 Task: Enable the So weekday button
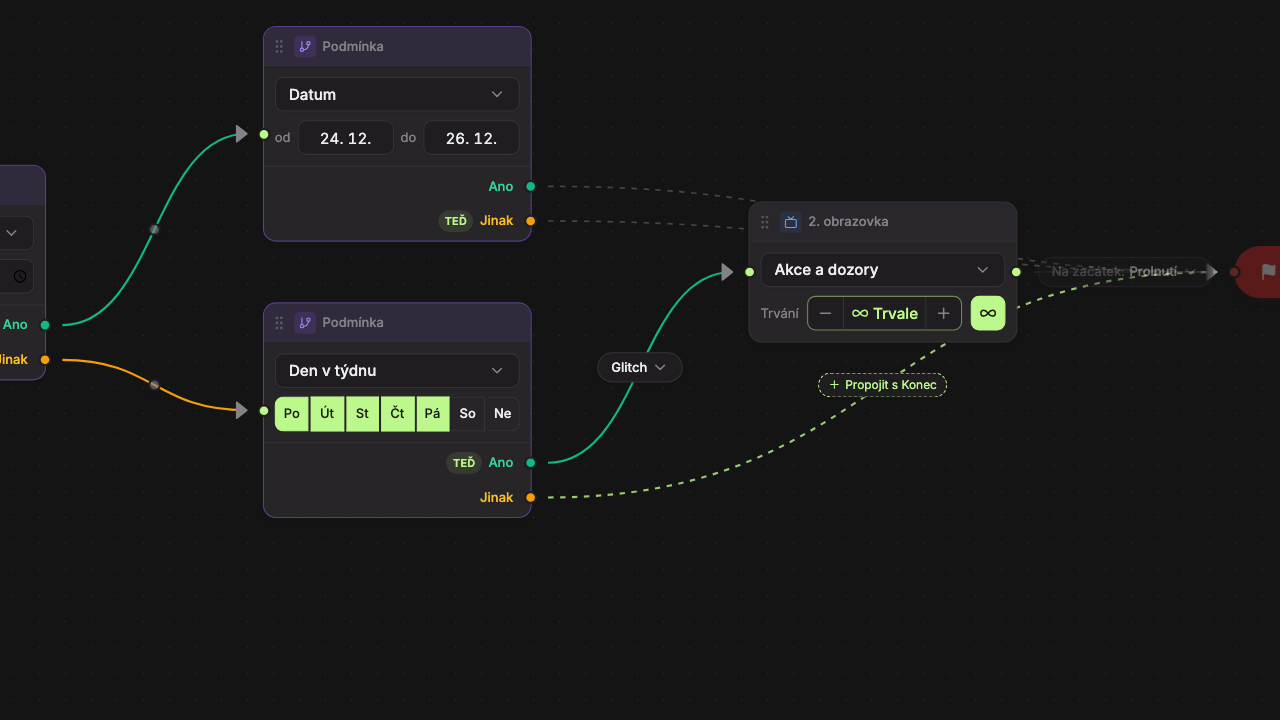click(x=468, y=414)
